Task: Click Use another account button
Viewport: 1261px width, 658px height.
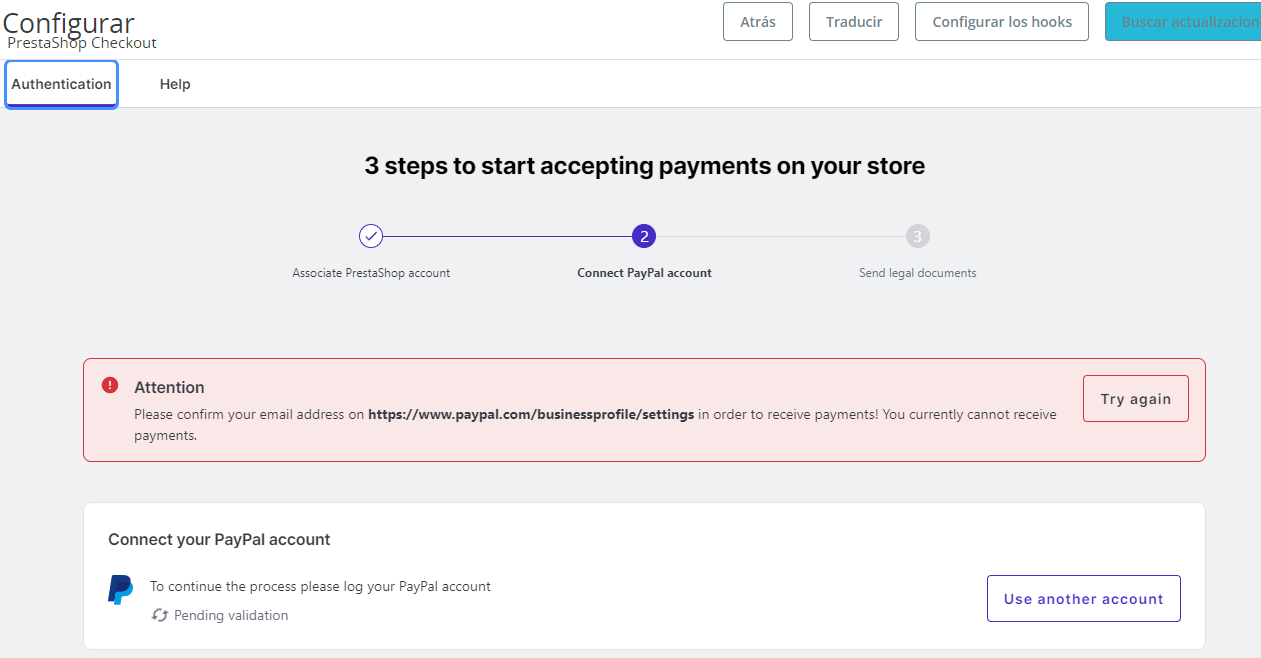Action: pos(1083,599)
